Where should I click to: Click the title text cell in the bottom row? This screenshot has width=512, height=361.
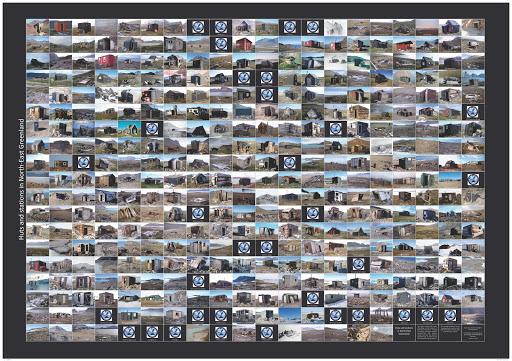coord(404,333)
